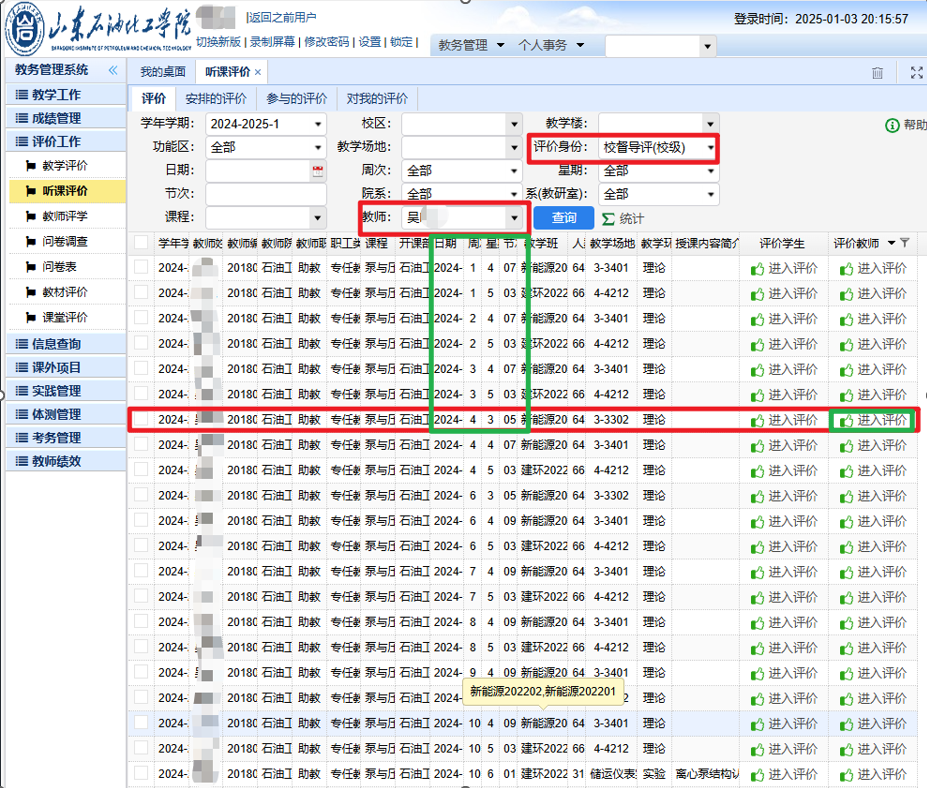Select the checkbox of the 离心泵 实验 row
The width and height of the screenshot is (927, 788).
[141, 773]
